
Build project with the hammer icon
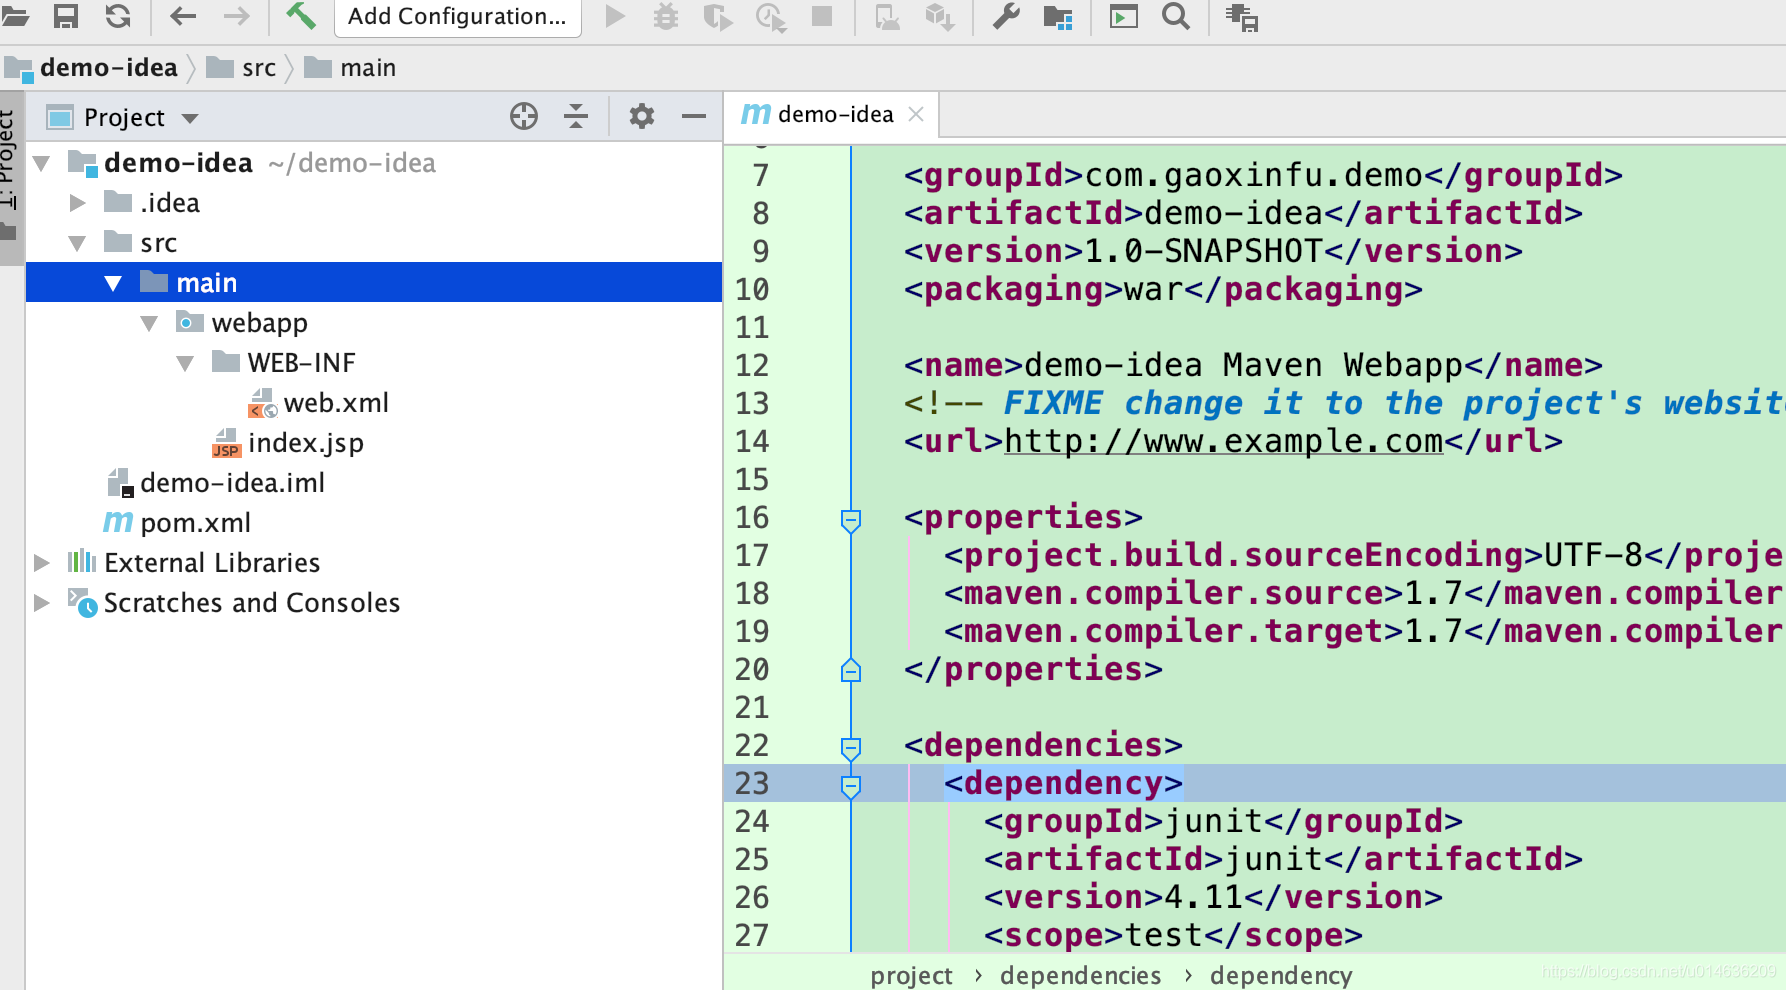click(x=300, y=16)
